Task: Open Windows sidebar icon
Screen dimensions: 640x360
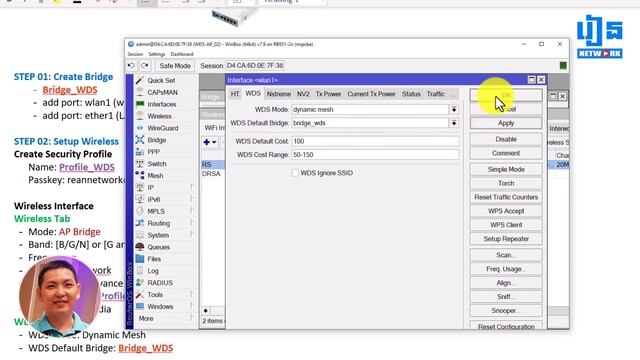Action: point(140,306)
